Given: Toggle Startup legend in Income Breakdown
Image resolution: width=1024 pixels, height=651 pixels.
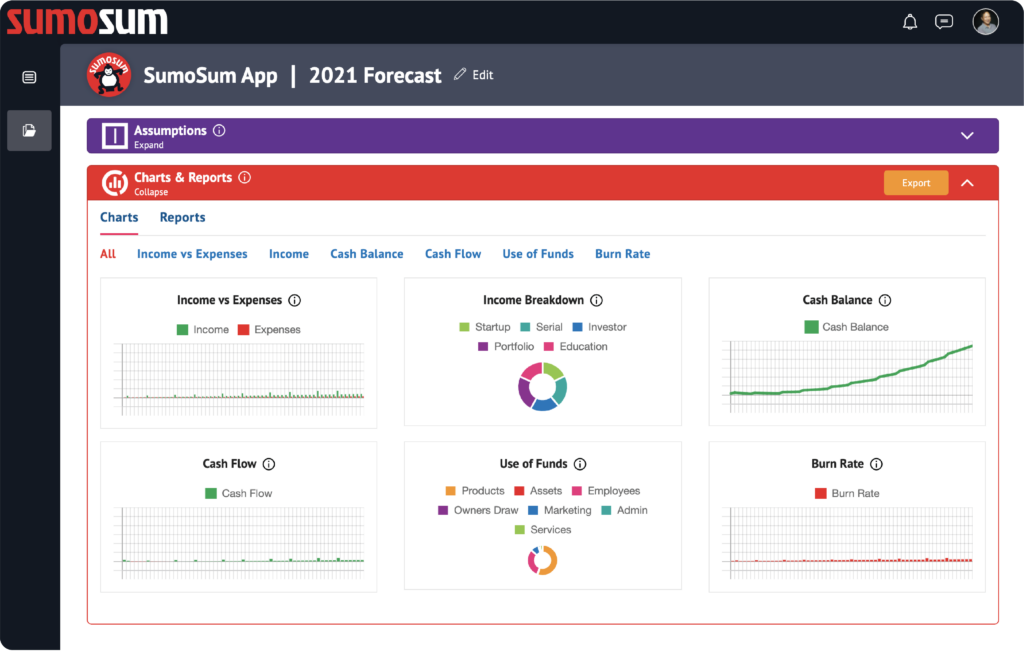Looking at the screenshot, I should 485,327.
